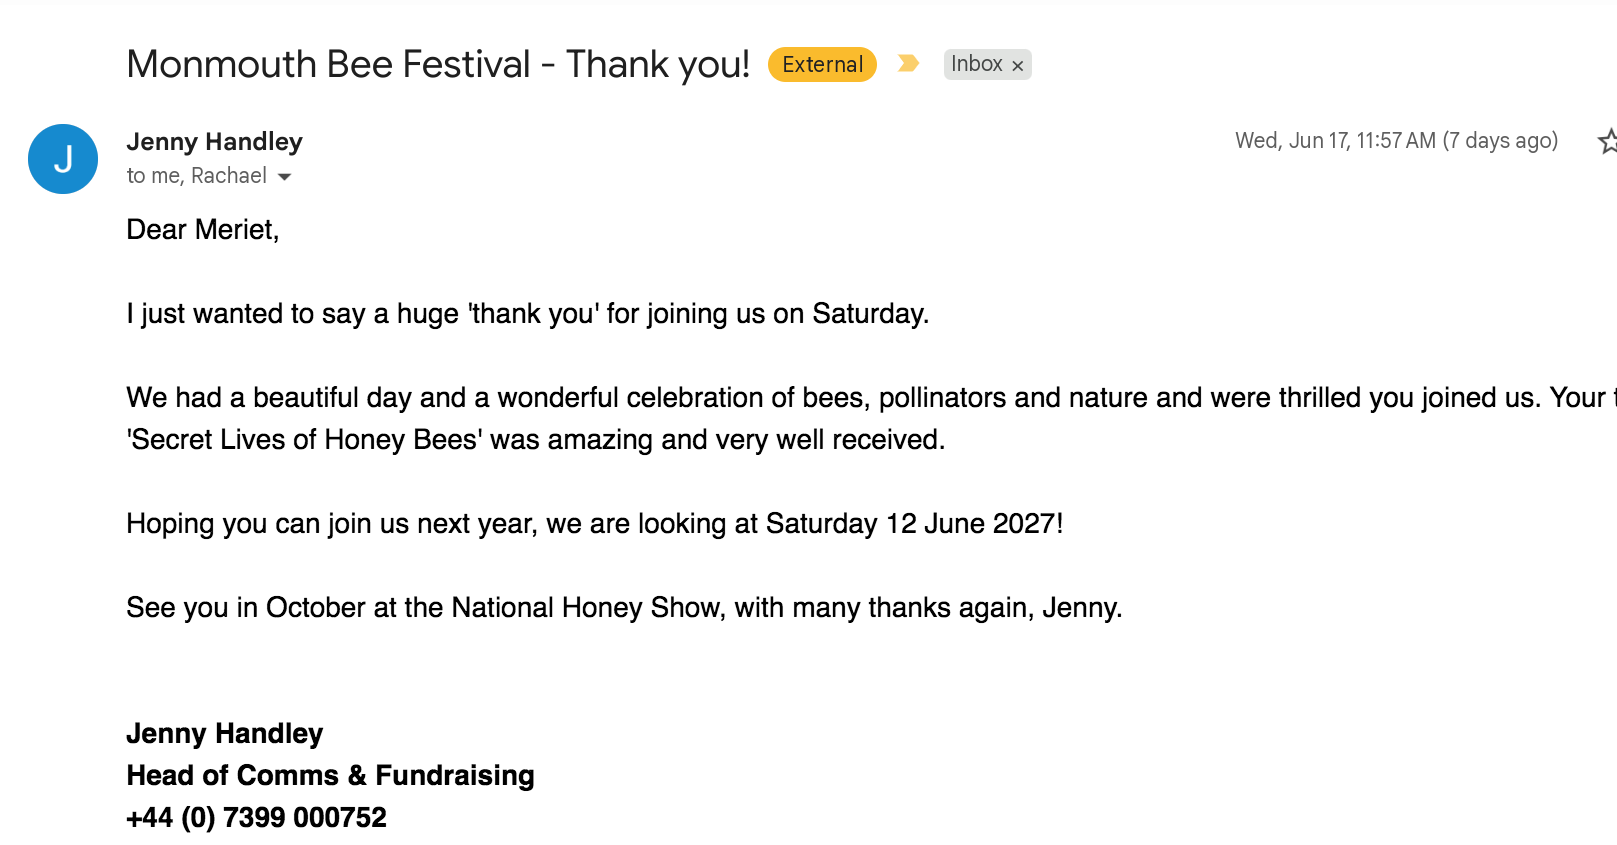Open Jenny Handley's blue J avatar
The image size is (1617, 845).
(x=63, y=159)
